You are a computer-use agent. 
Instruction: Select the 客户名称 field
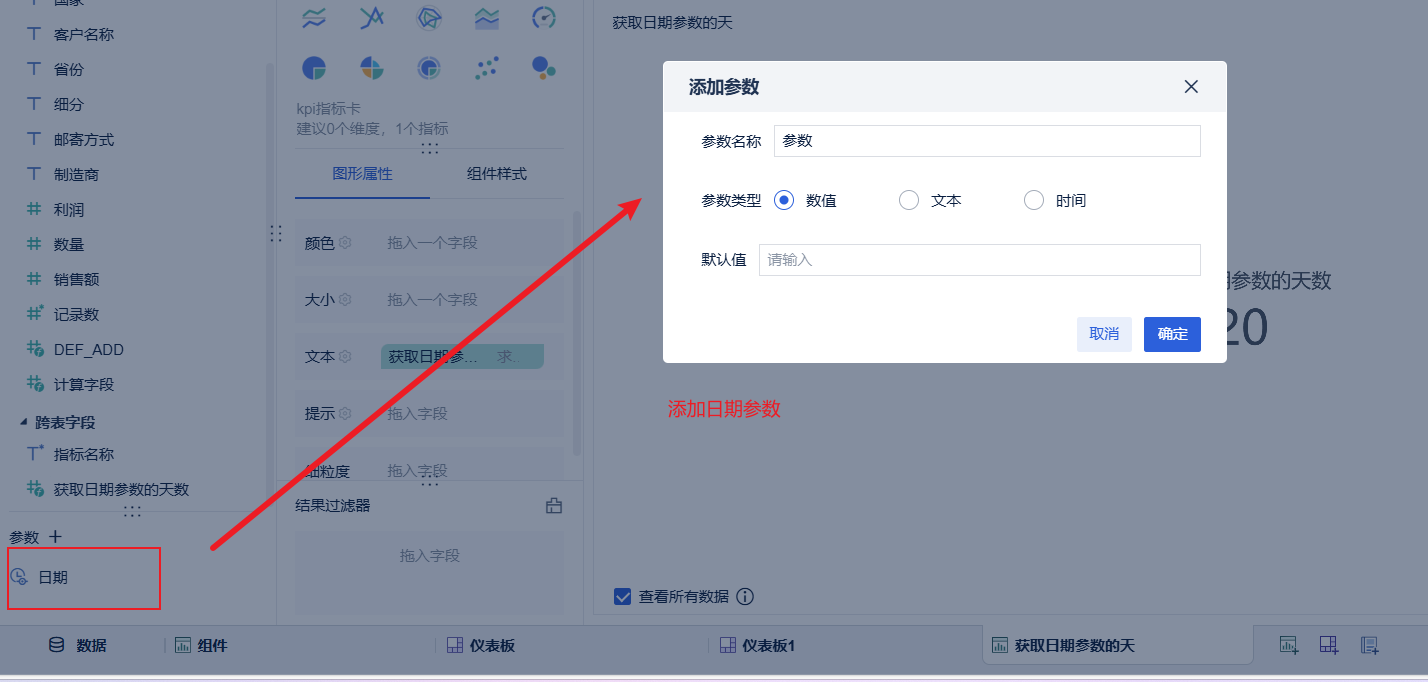click(84, 34)
